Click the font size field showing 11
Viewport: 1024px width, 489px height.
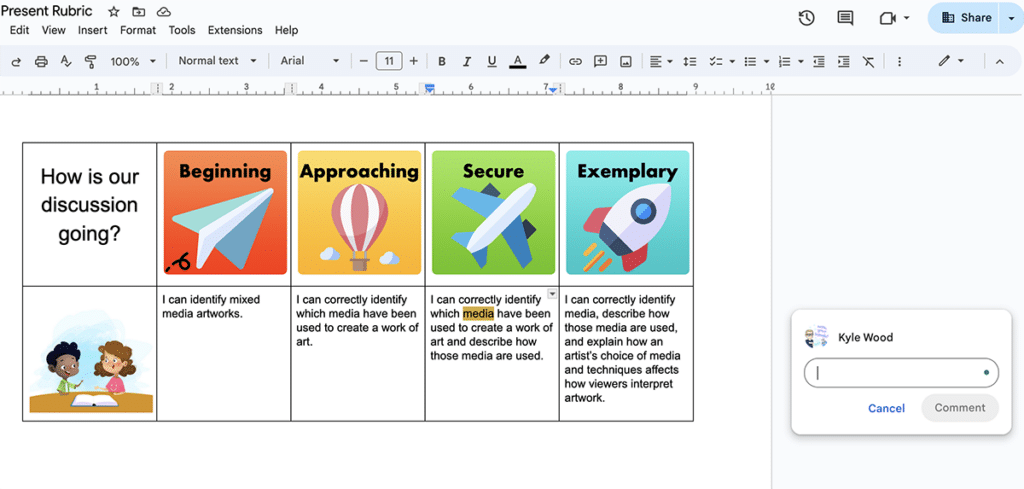(x=389, y=61)
